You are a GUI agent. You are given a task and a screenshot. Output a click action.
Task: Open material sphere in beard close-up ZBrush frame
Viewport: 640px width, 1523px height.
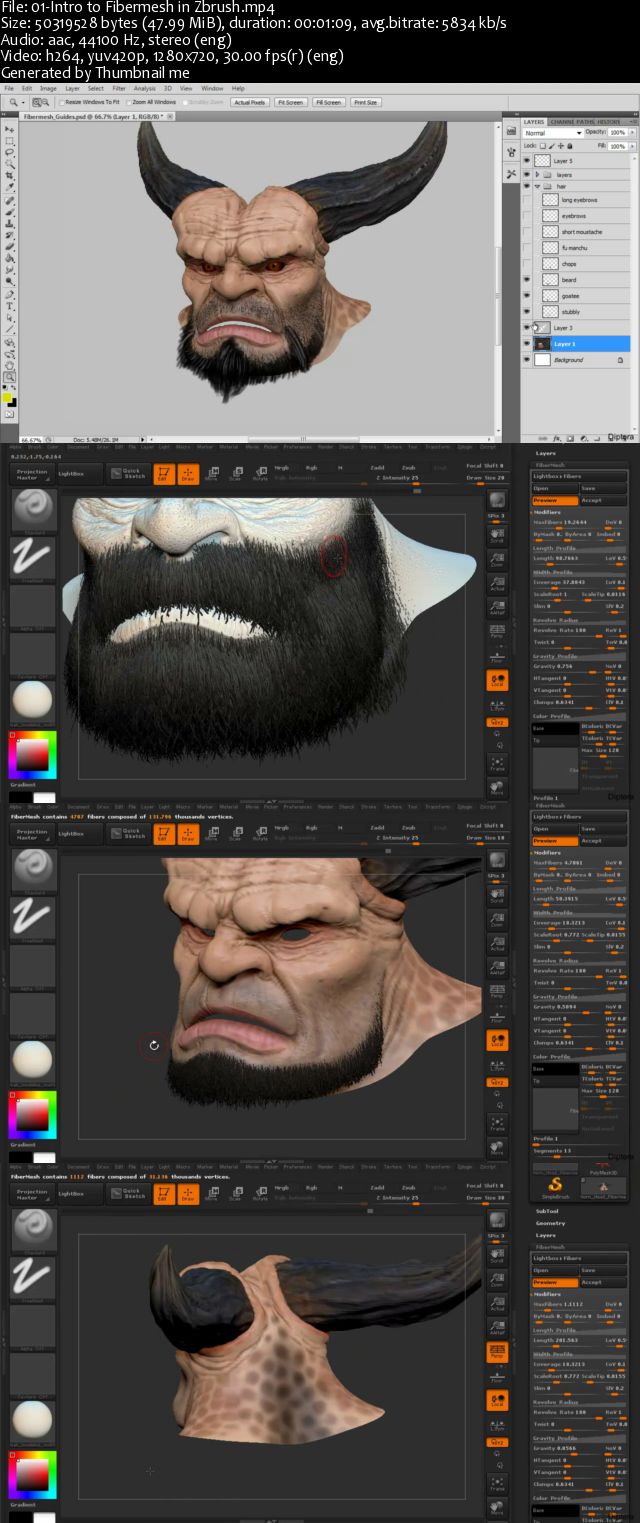pyautogui.click(x=33, y=702)
